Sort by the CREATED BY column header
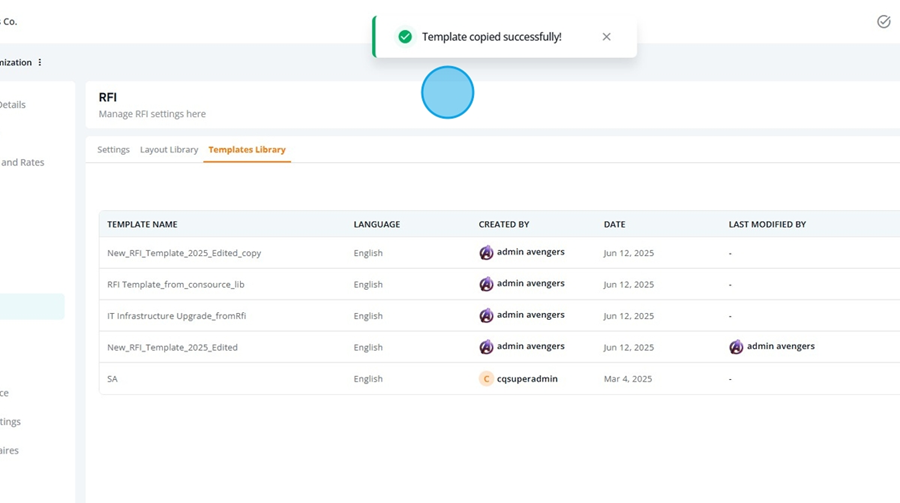 pyautogui.click(x=504, y=225)
